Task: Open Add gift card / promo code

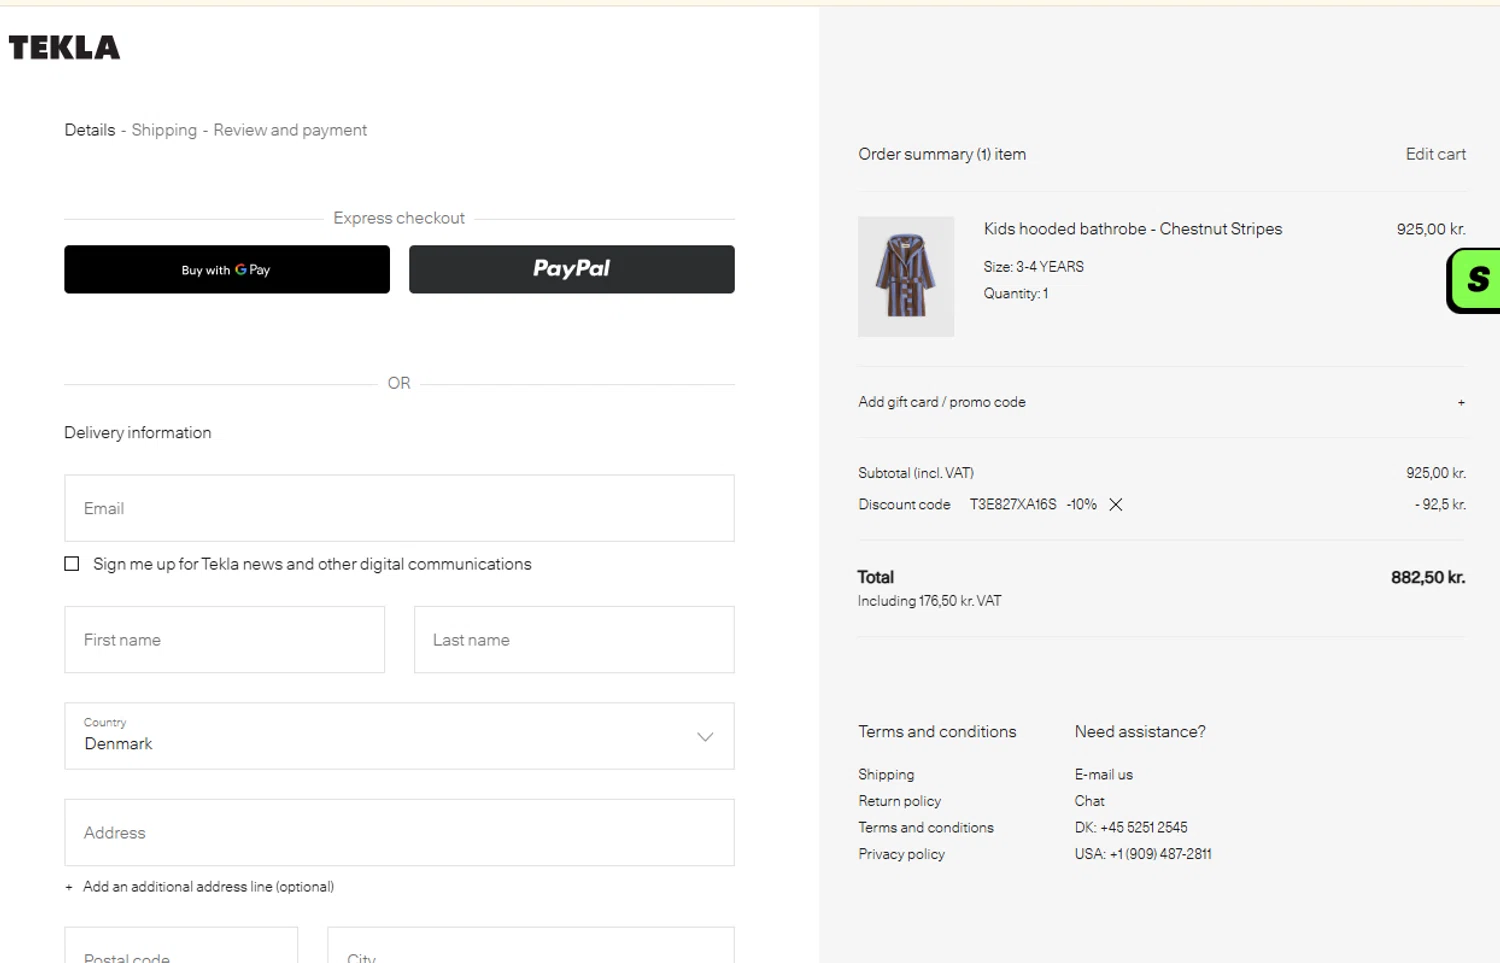Action: point(942,402)
